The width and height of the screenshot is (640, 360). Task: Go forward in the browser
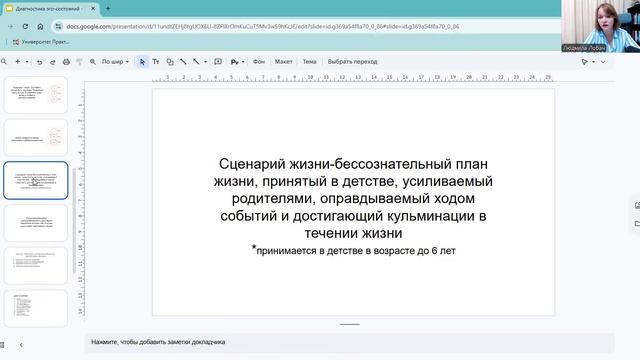tap(10, 27)
